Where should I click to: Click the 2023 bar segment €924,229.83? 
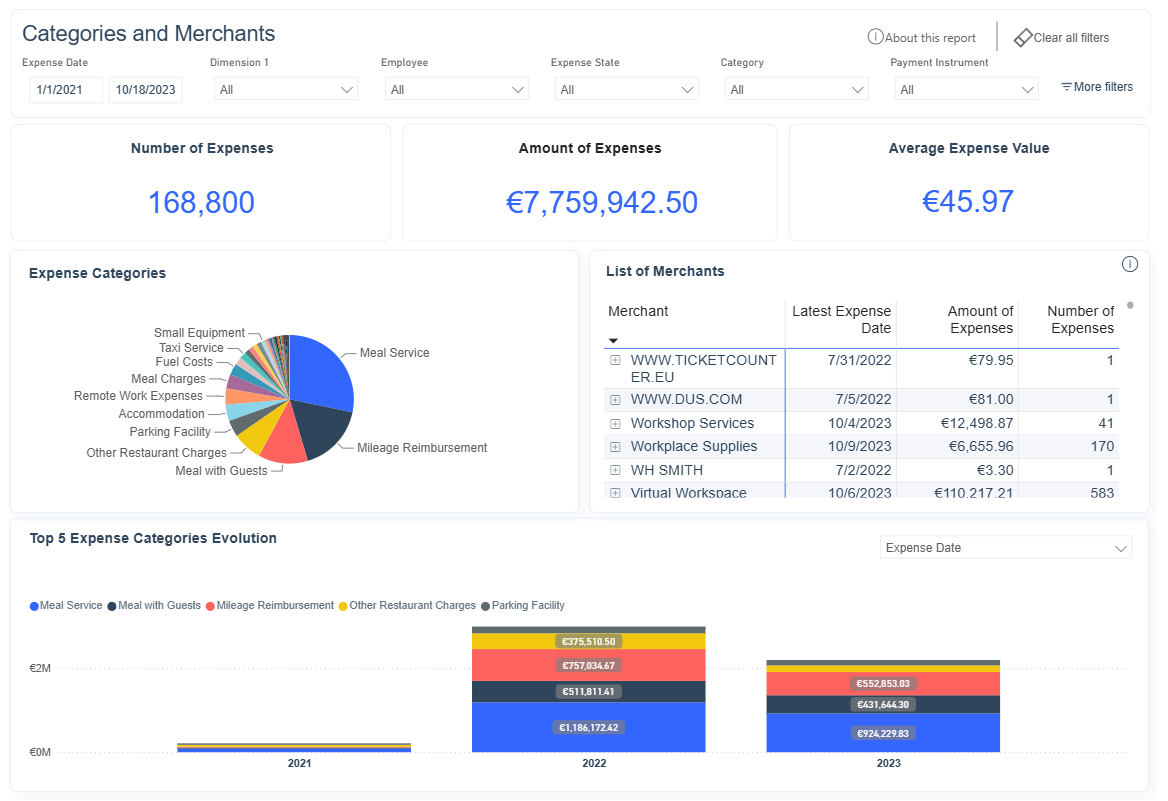pos(883,733)
